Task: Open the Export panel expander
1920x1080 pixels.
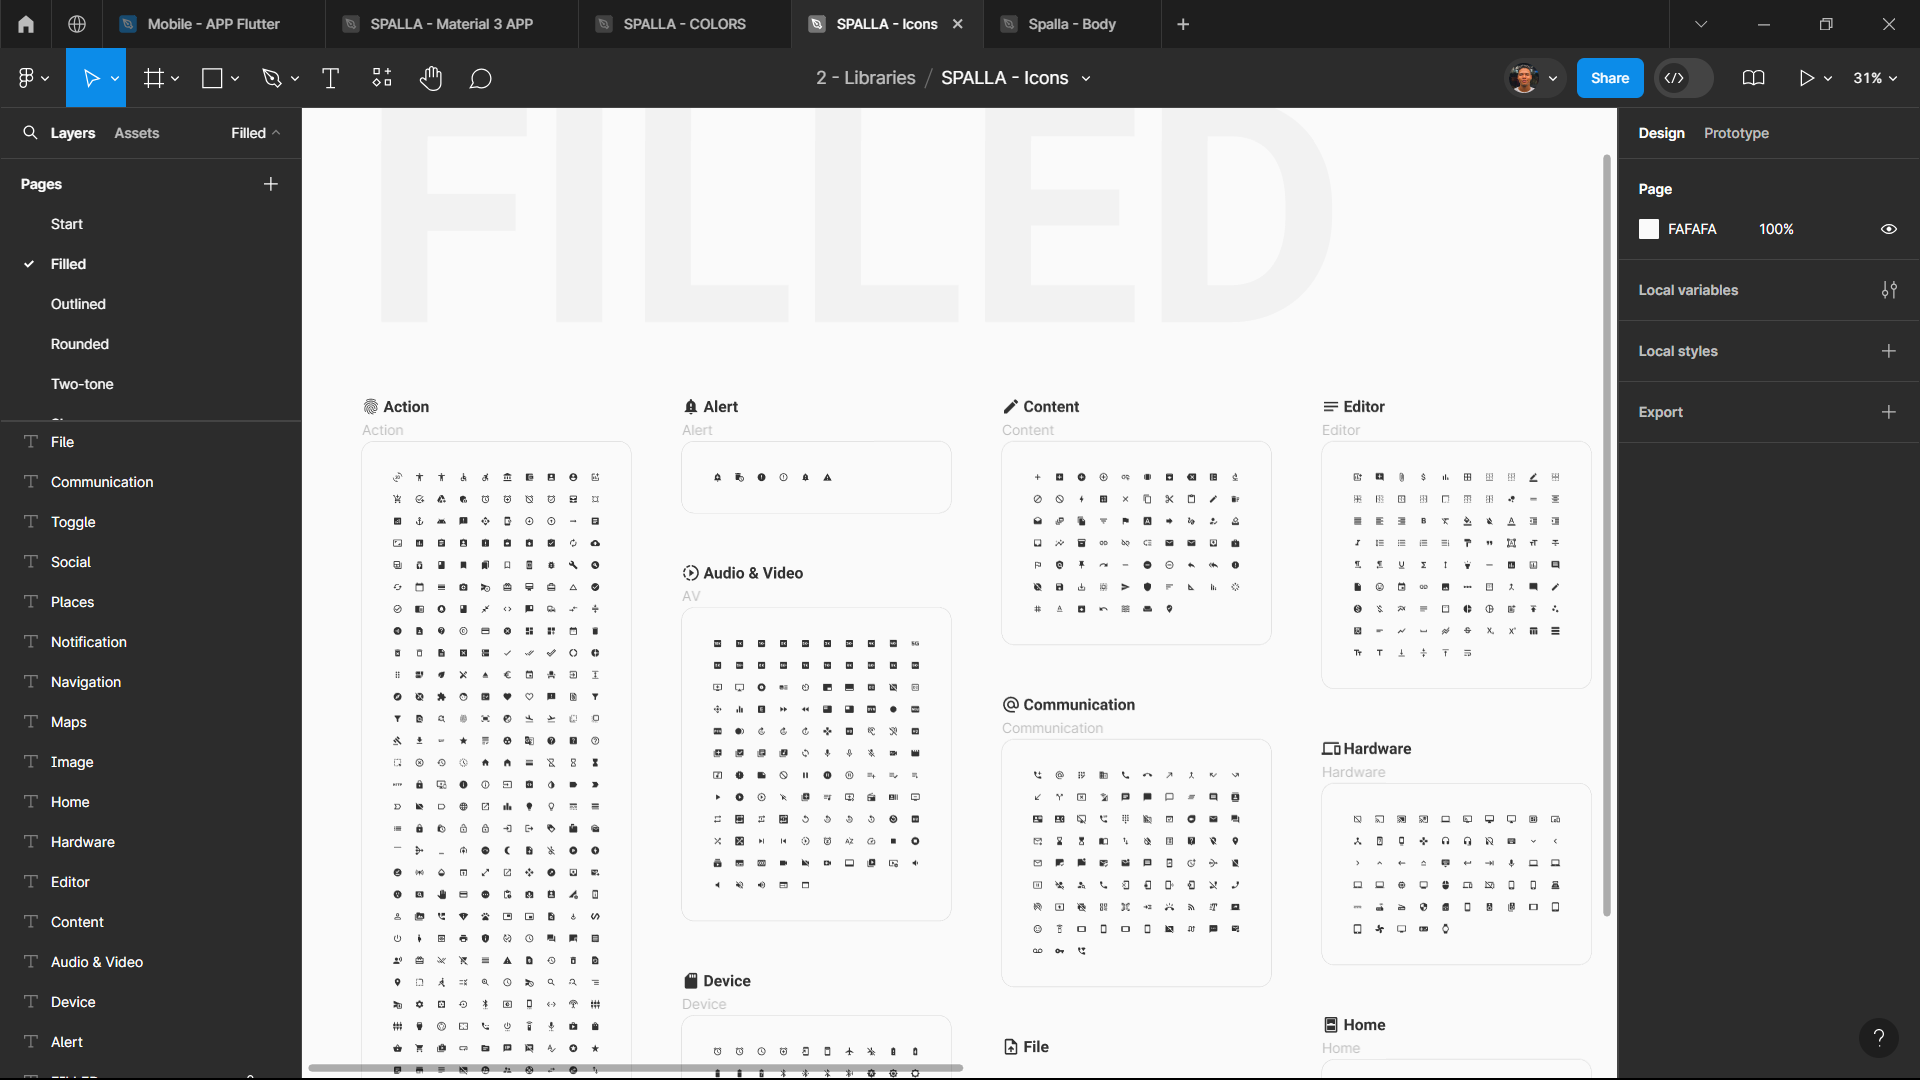Action: click(1660, 411)
